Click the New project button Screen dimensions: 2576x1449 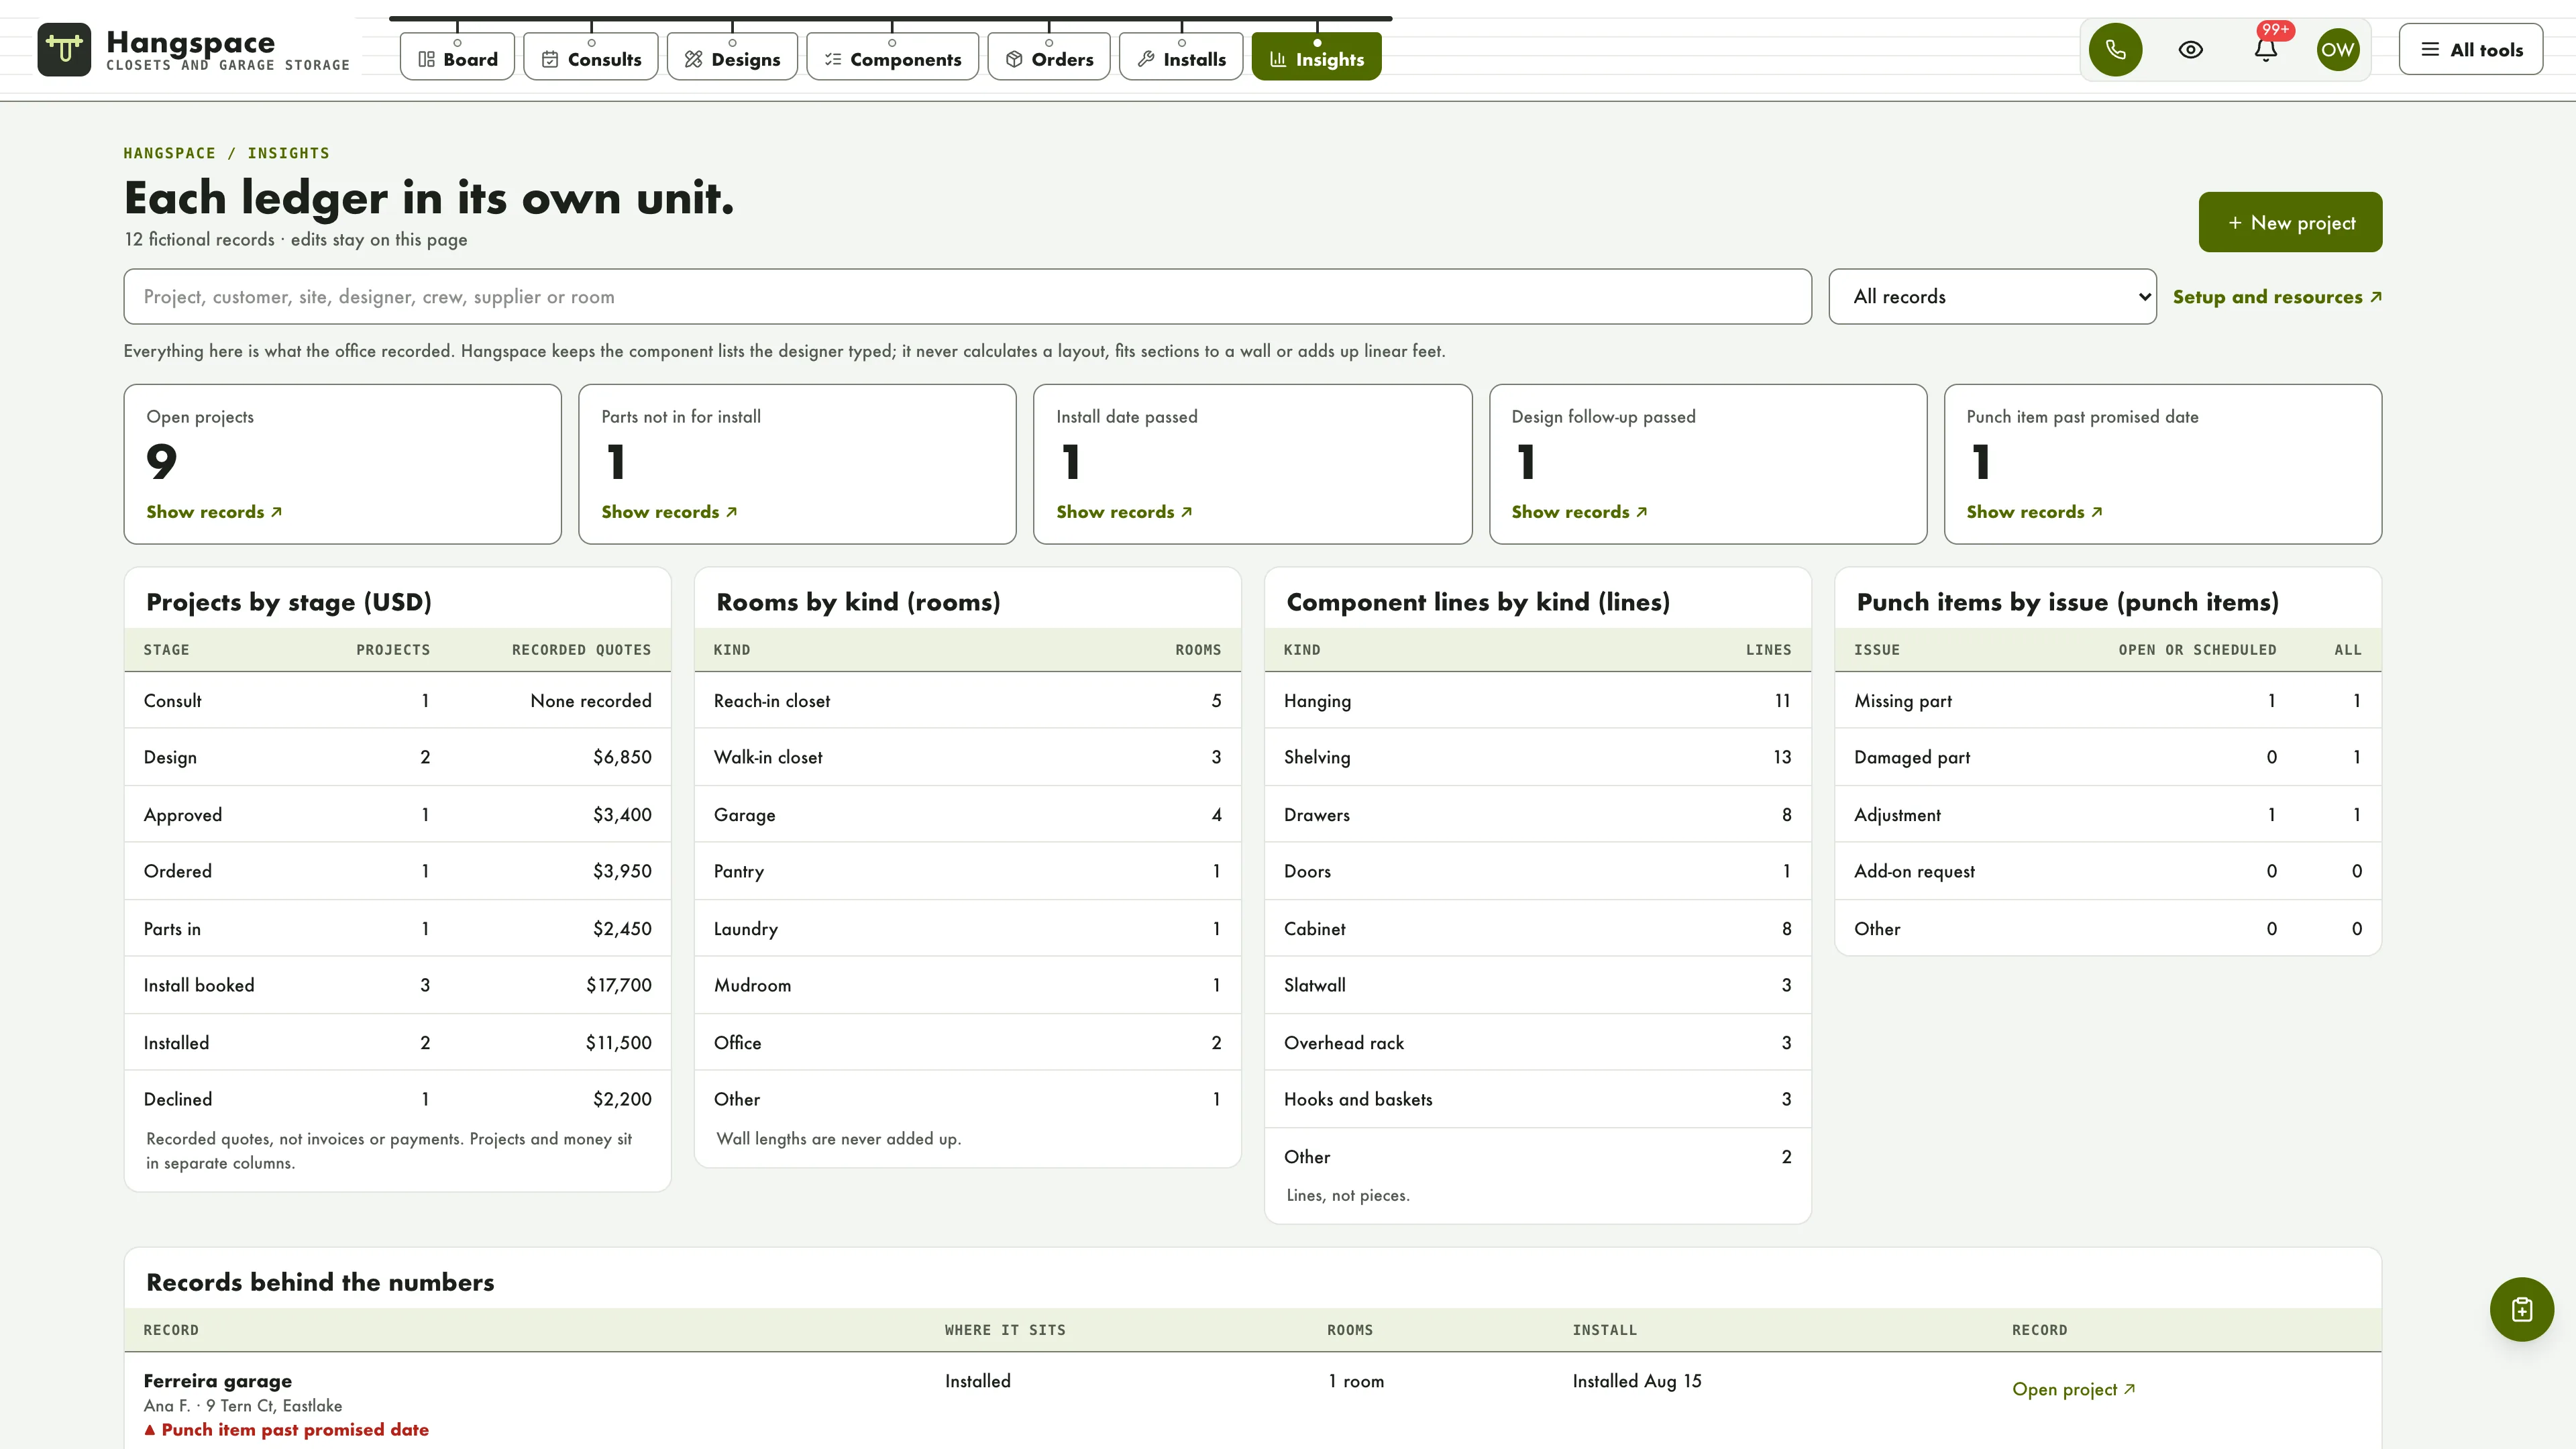[x=2290, y=222]
